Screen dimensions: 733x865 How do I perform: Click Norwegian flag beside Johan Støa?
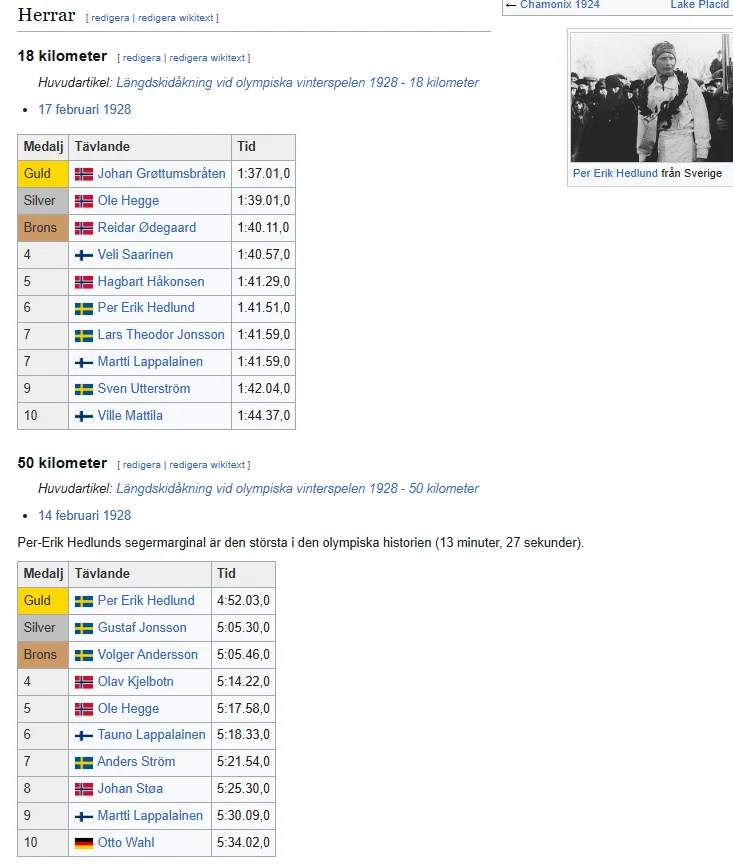pos(84,789)
